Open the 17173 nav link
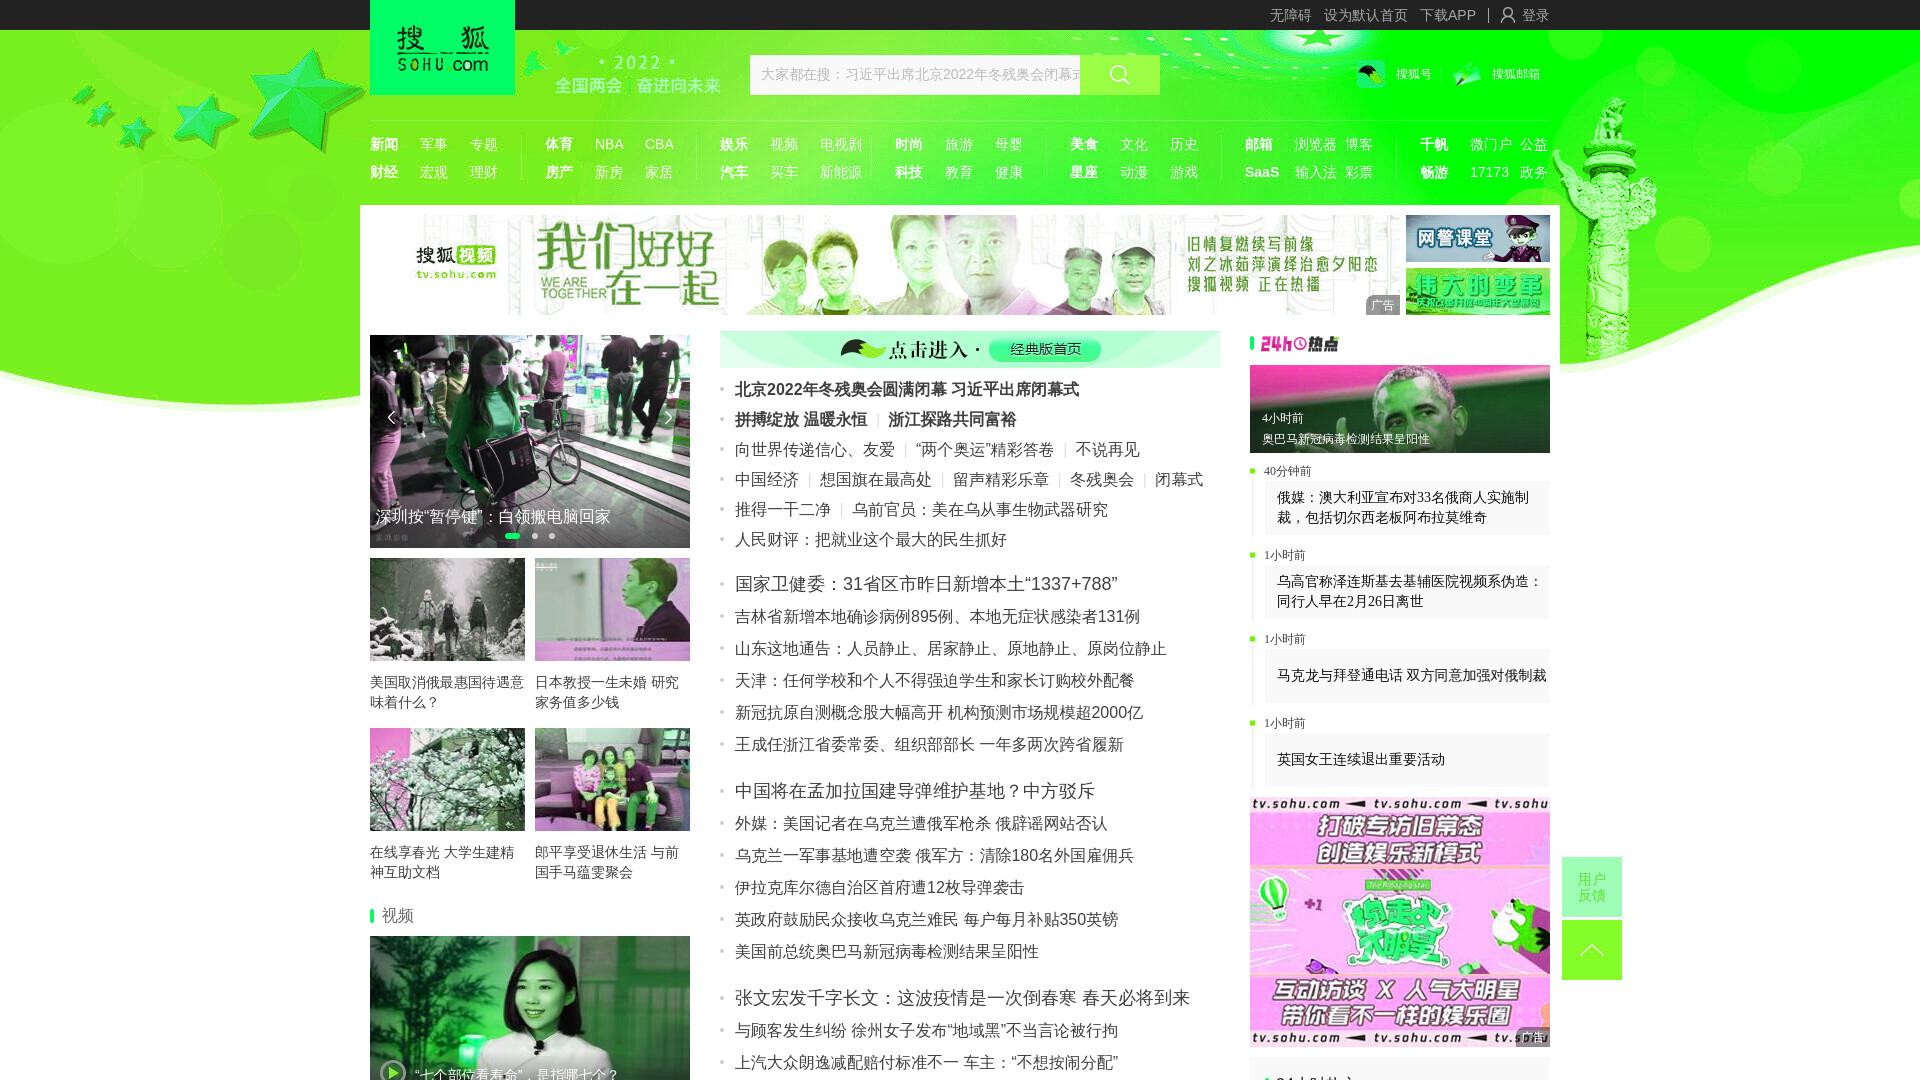 [1489, 172]
